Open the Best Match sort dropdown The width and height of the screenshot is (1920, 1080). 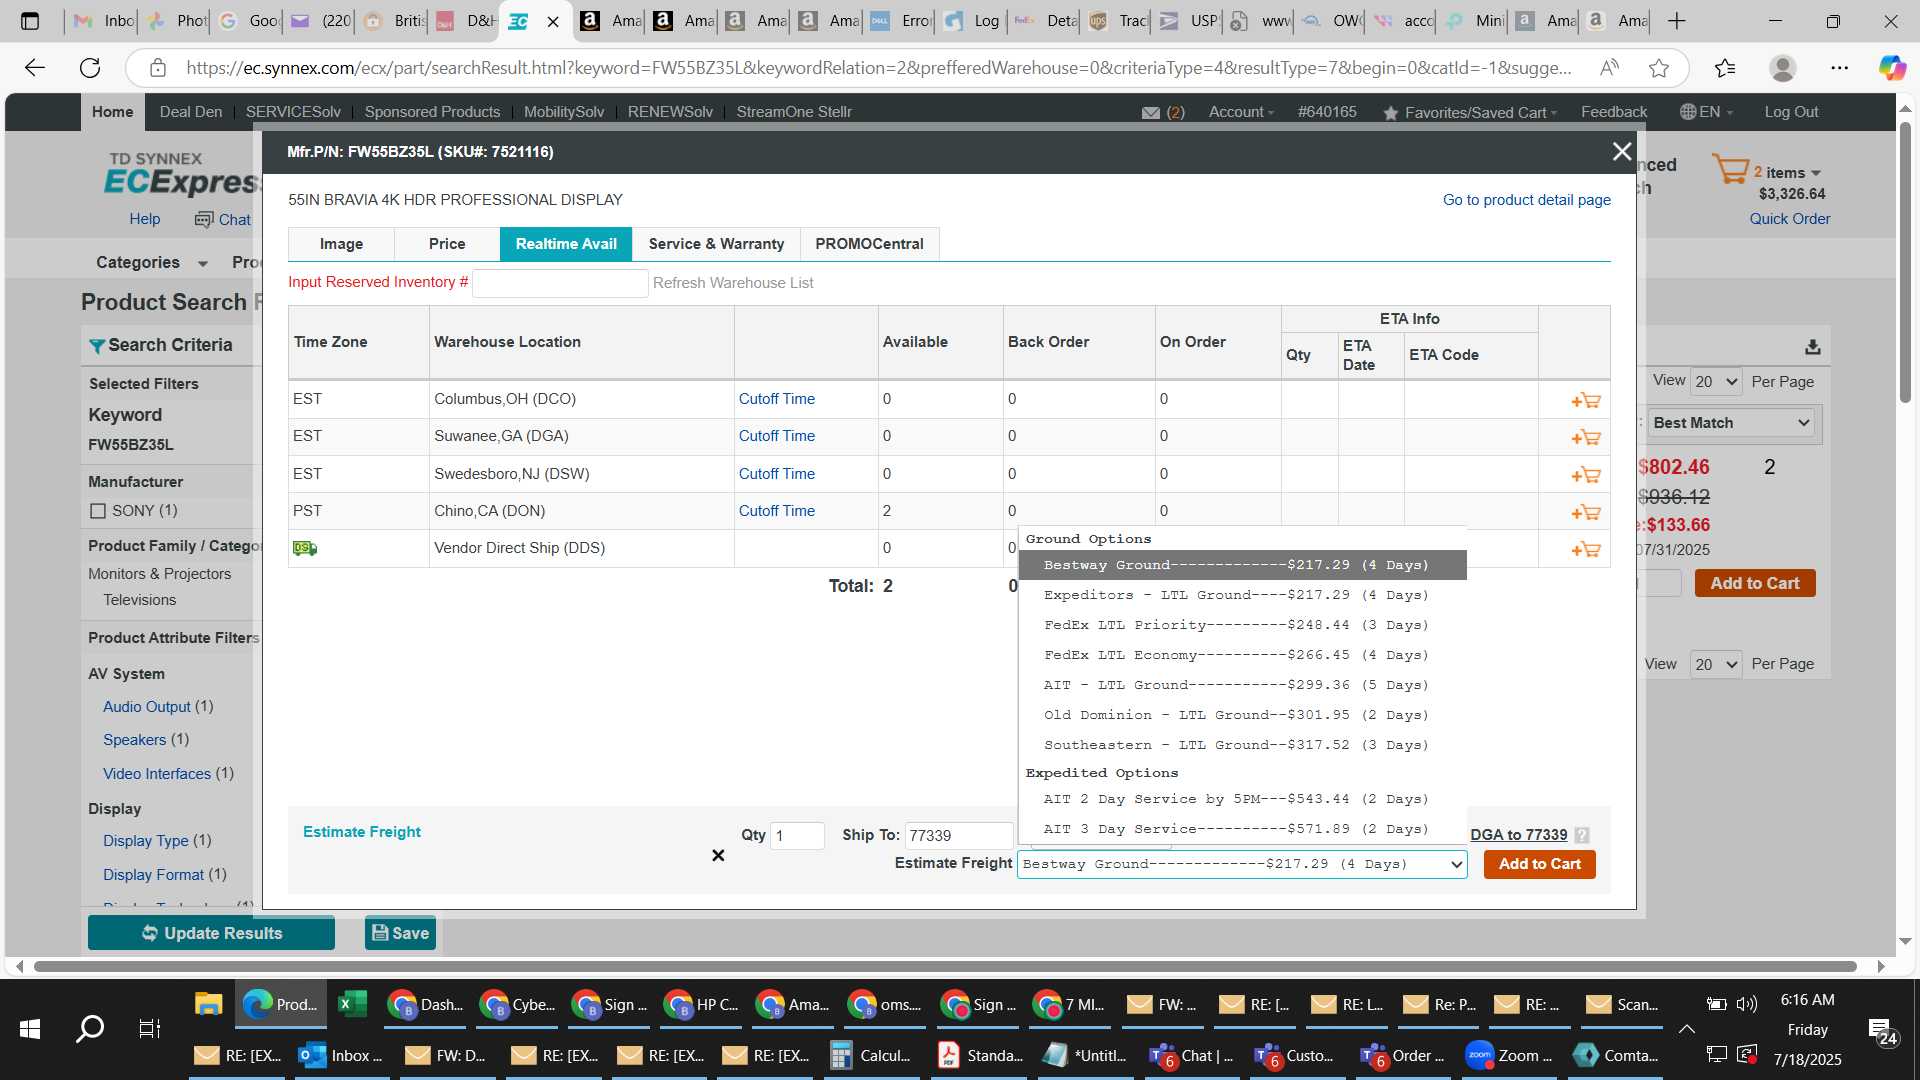point(1732,423)
